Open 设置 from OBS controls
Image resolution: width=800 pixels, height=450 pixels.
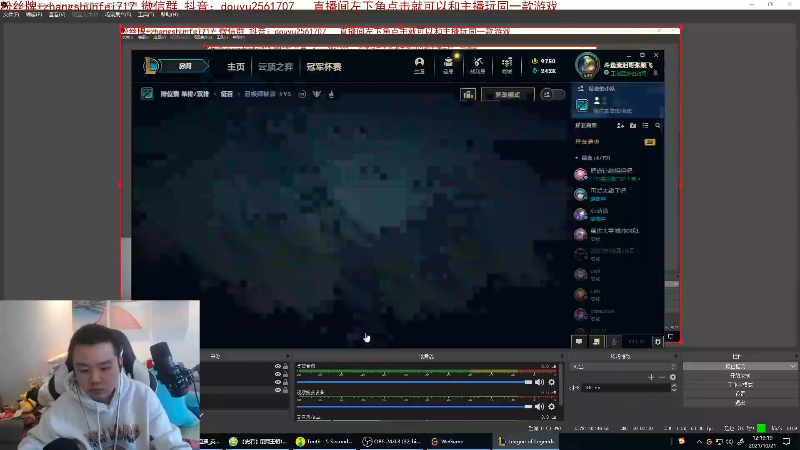coord(740,394)
